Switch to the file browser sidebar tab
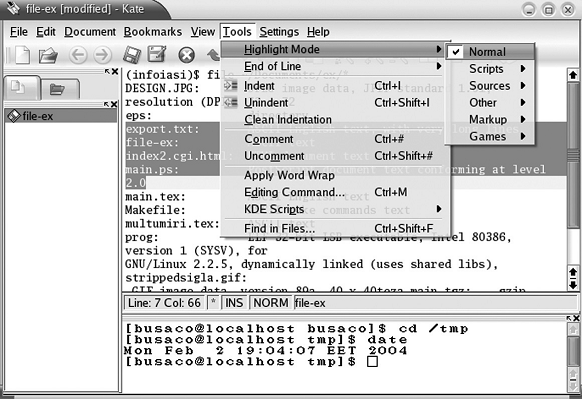 59,89
